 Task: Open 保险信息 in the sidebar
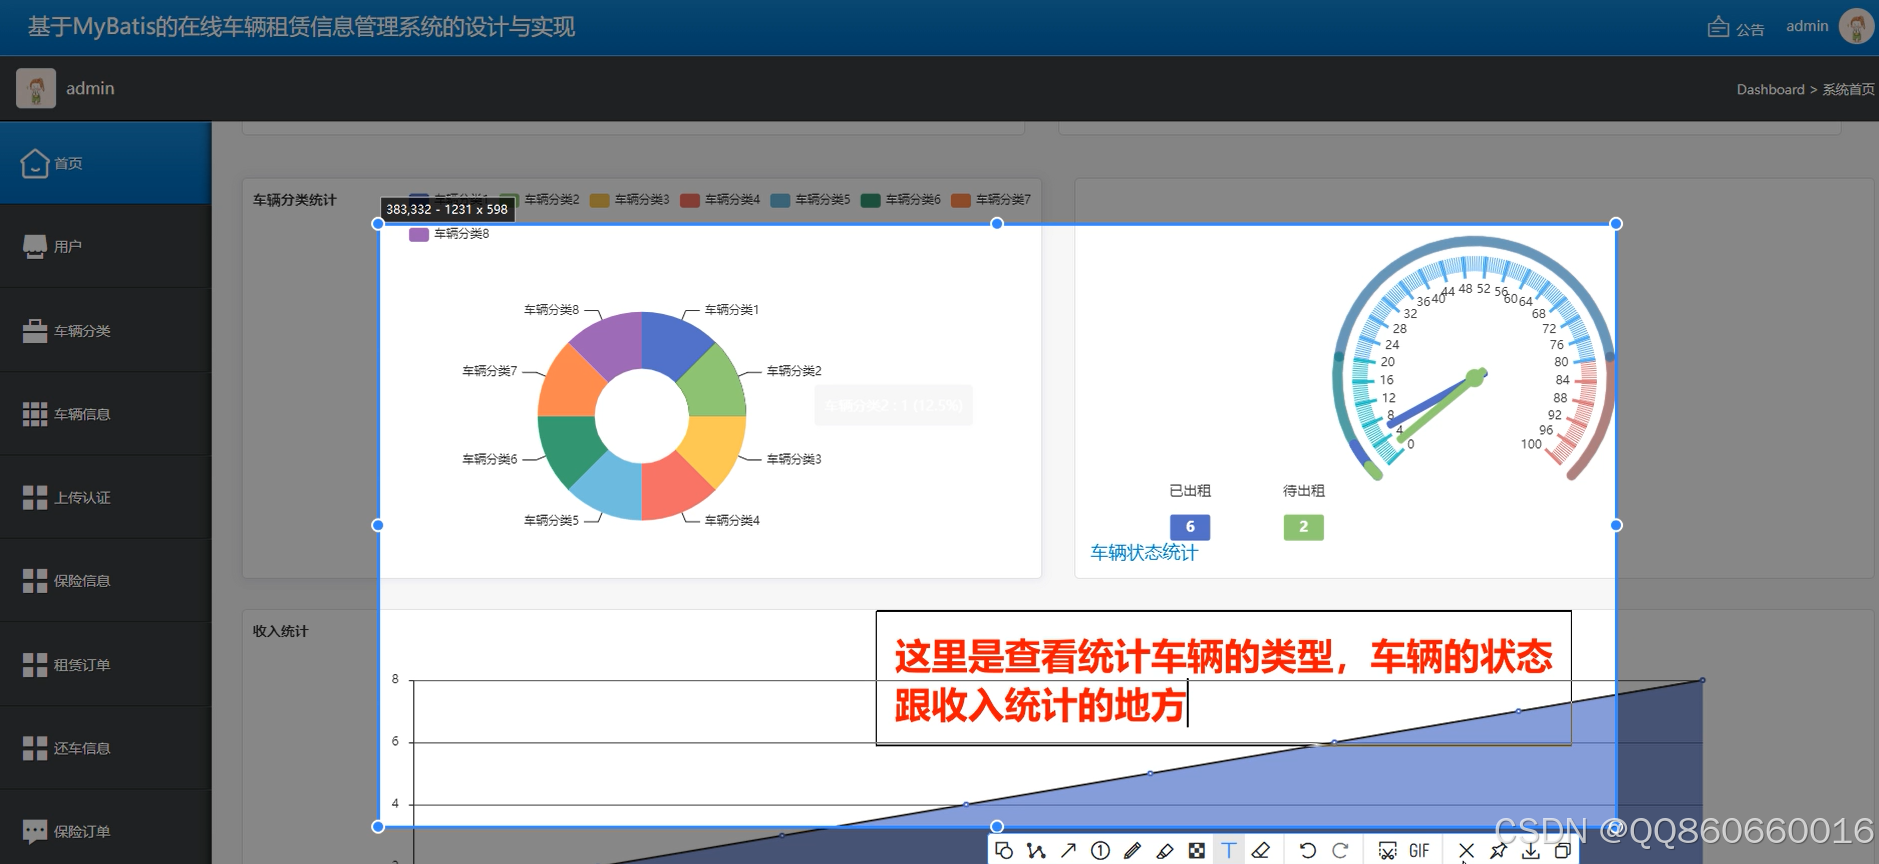coord(105,581)
